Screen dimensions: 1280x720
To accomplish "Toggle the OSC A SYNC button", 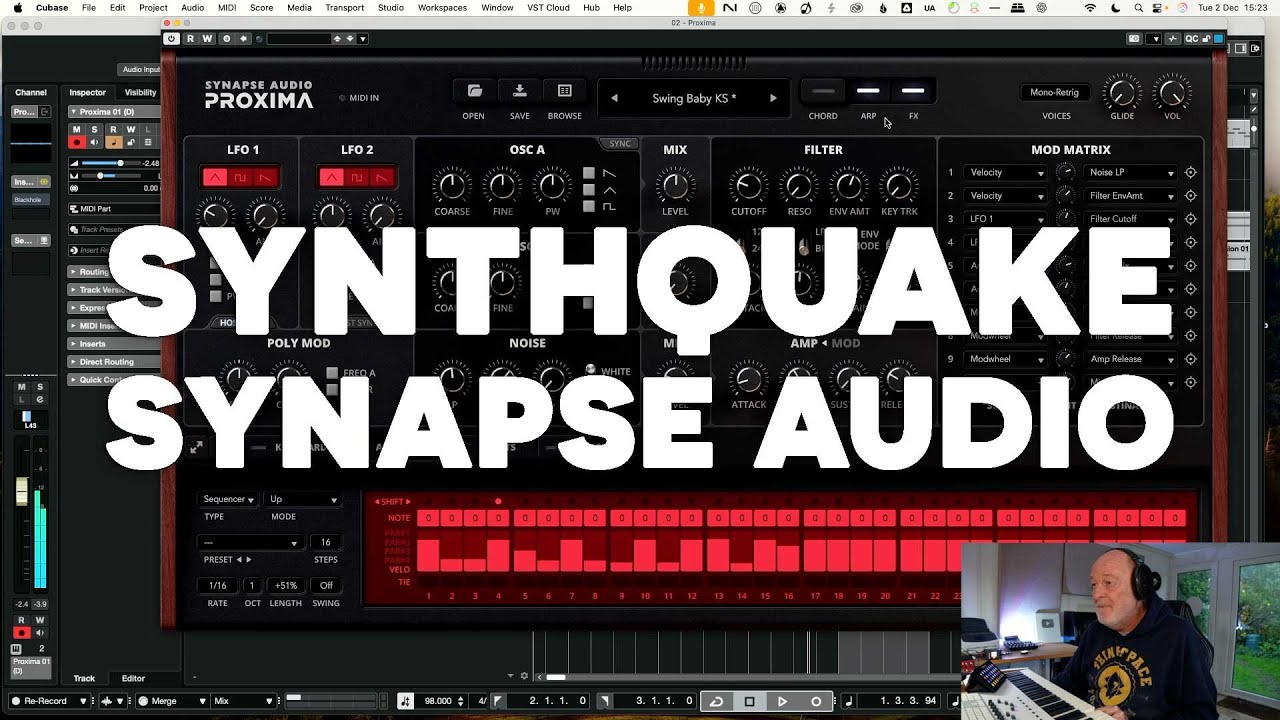I will (620, 143).
